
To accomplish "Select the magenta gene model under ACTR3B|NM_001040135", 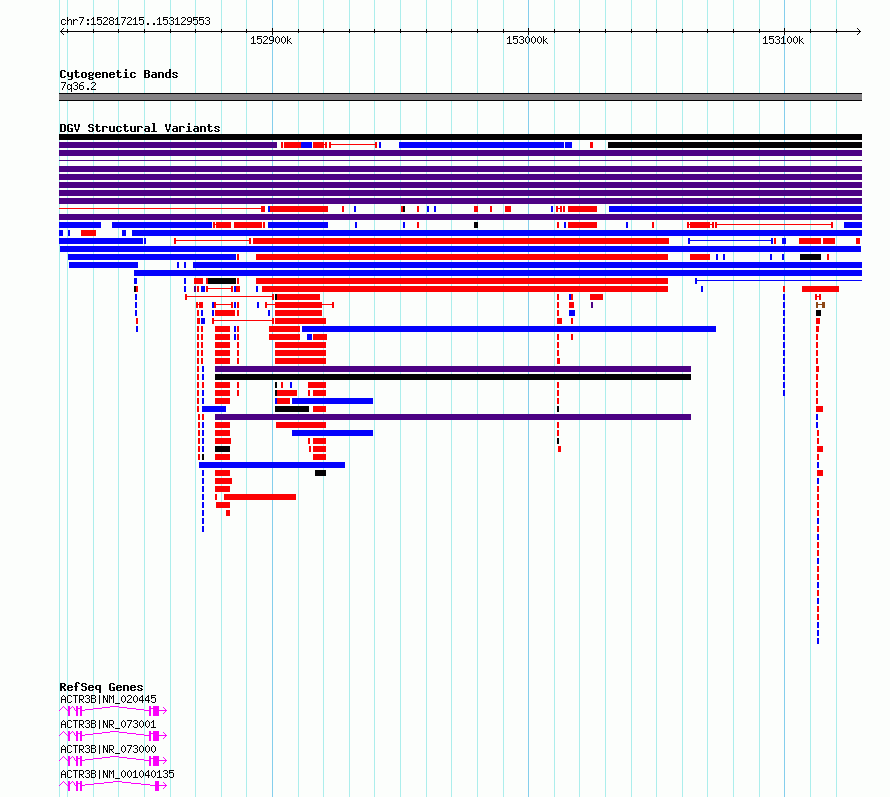I will (x=113, y=786).
